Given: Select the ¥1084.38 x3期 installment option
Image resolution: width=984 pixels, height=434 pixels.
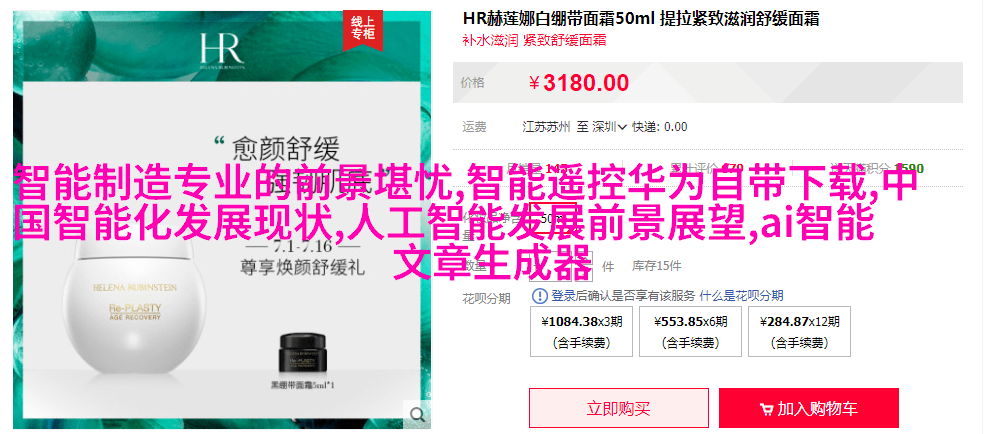Looking at the screenshot, I should coord(582,332).
